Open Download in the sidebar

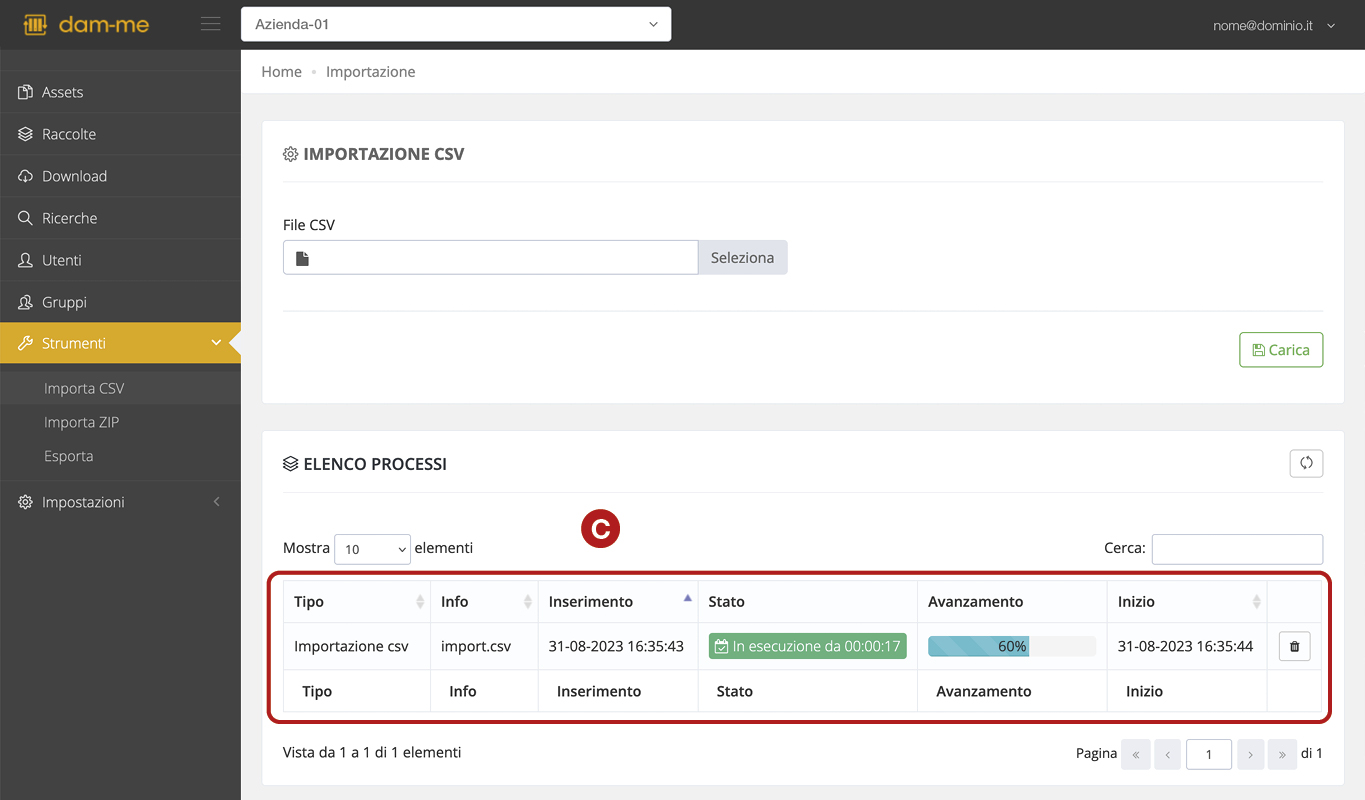point(120,176)
